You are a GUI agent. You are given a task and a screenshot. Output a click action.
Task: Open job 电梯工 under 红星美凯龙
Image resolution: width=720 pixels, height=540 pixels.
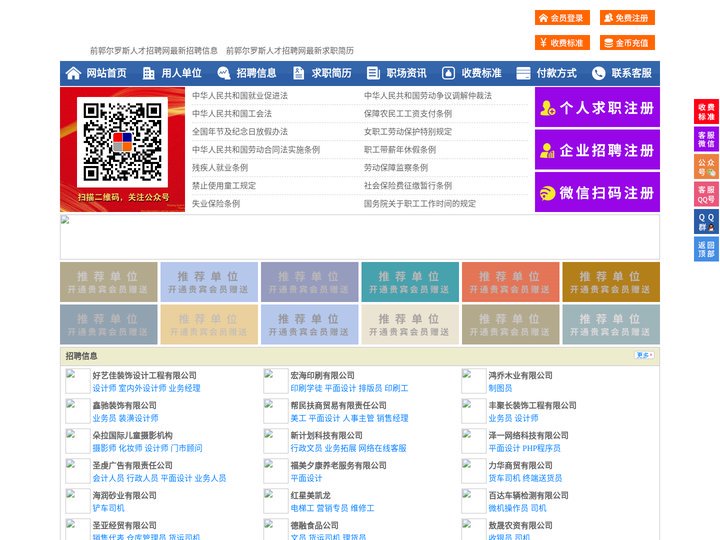(x=302, y=508)
